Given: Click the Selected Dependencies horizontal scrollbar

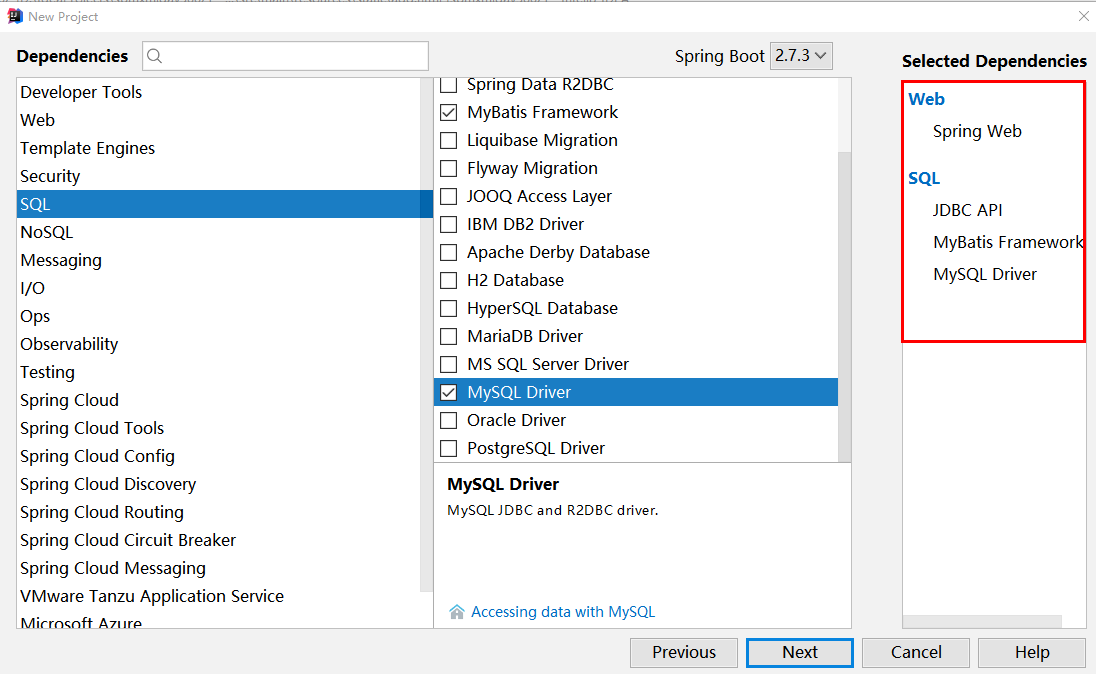Looking at the screenshot, I should tap(982, 622).
